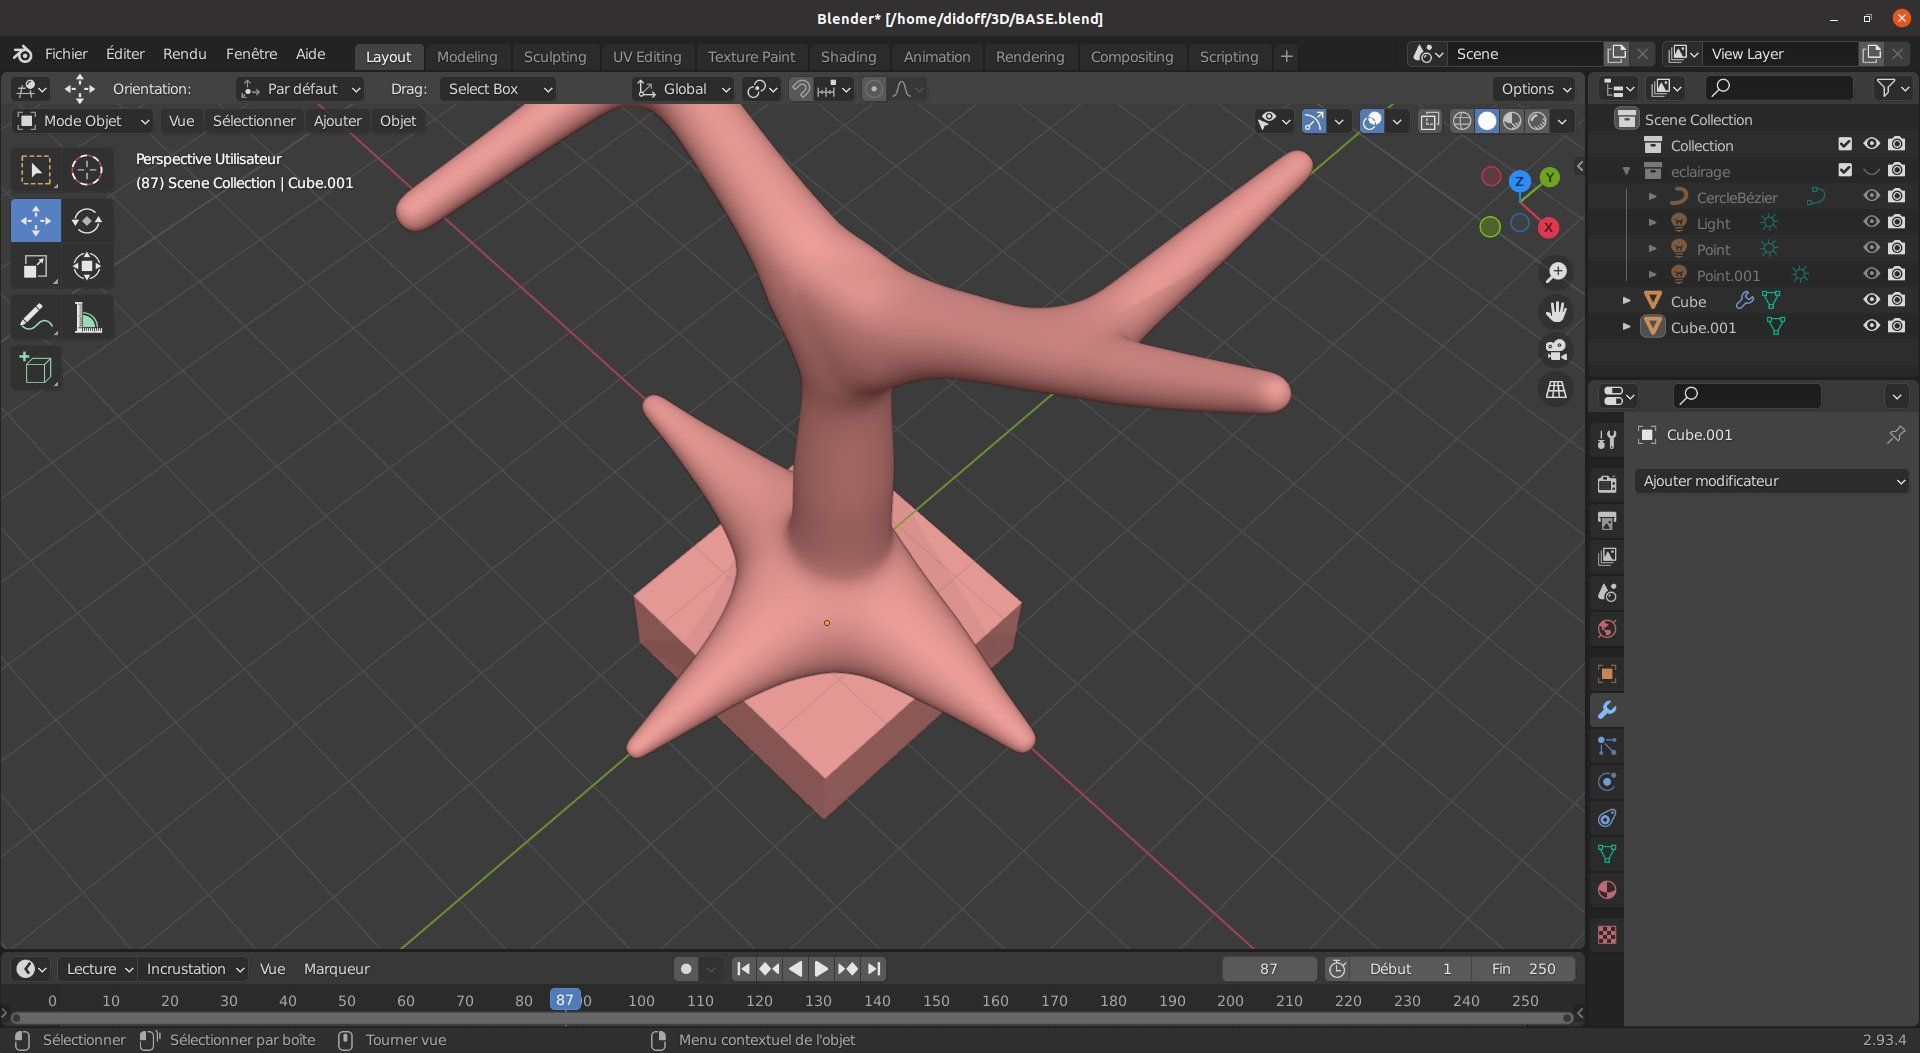
Task: Select the Rotate tool
Action: 87,221
